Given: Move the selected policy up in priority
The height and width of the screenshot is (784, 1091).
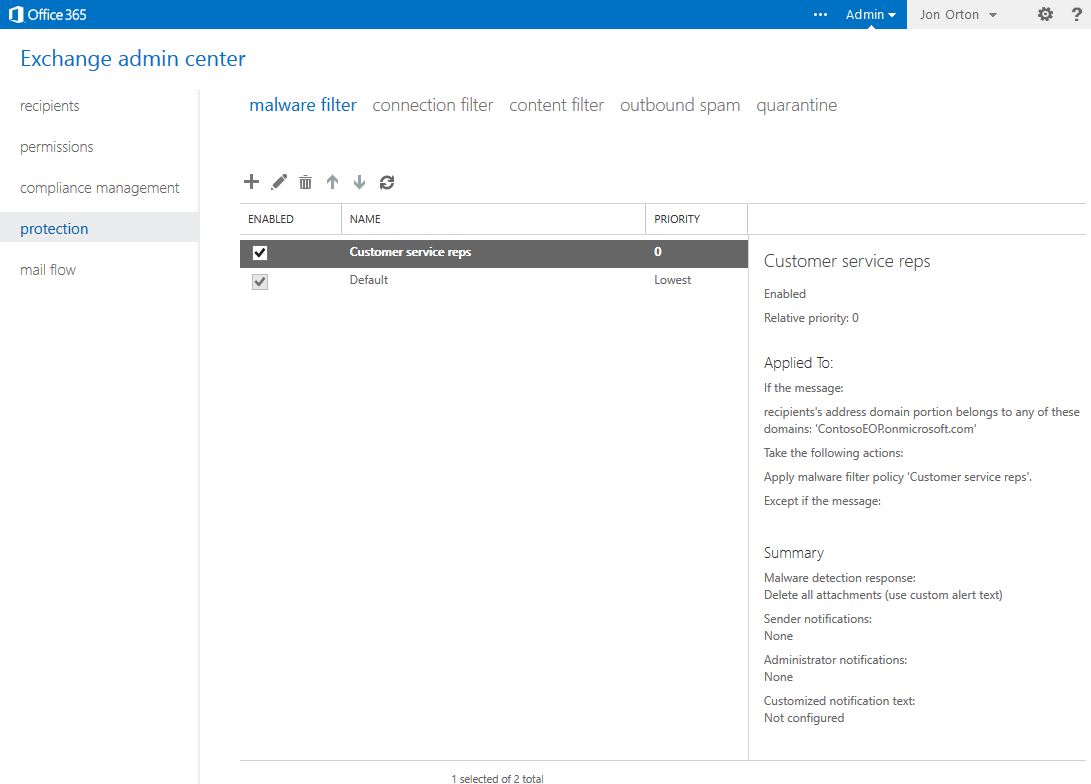Looking at the screenshot, I should [x=332, y=182].
